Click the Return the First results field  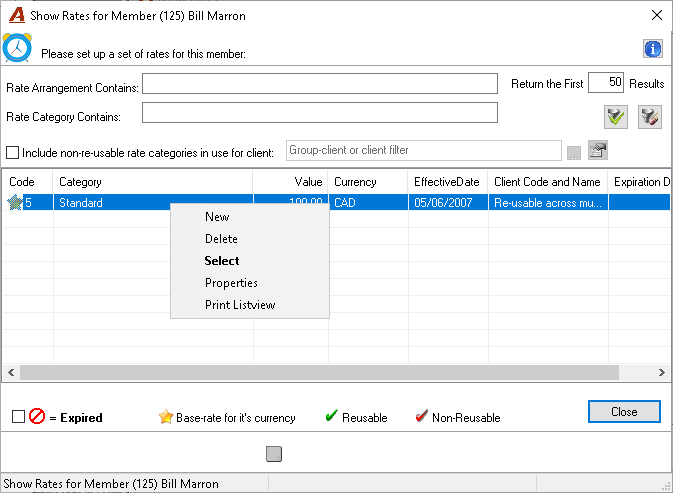click(606, 82)
